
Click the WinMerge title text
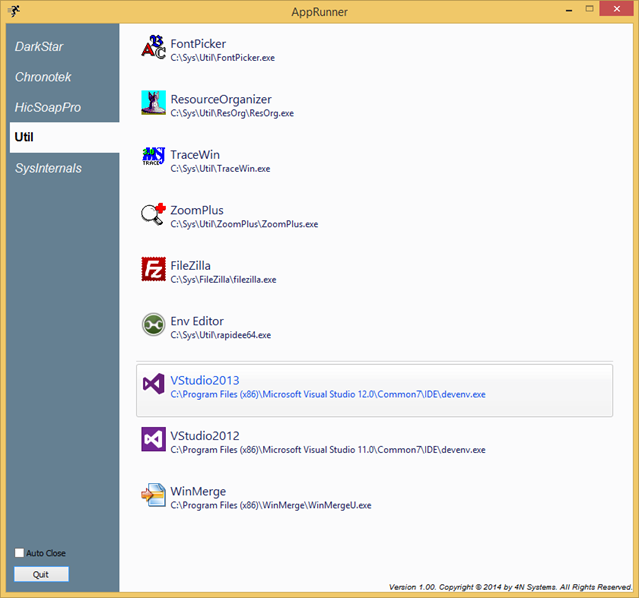[198, 491]
